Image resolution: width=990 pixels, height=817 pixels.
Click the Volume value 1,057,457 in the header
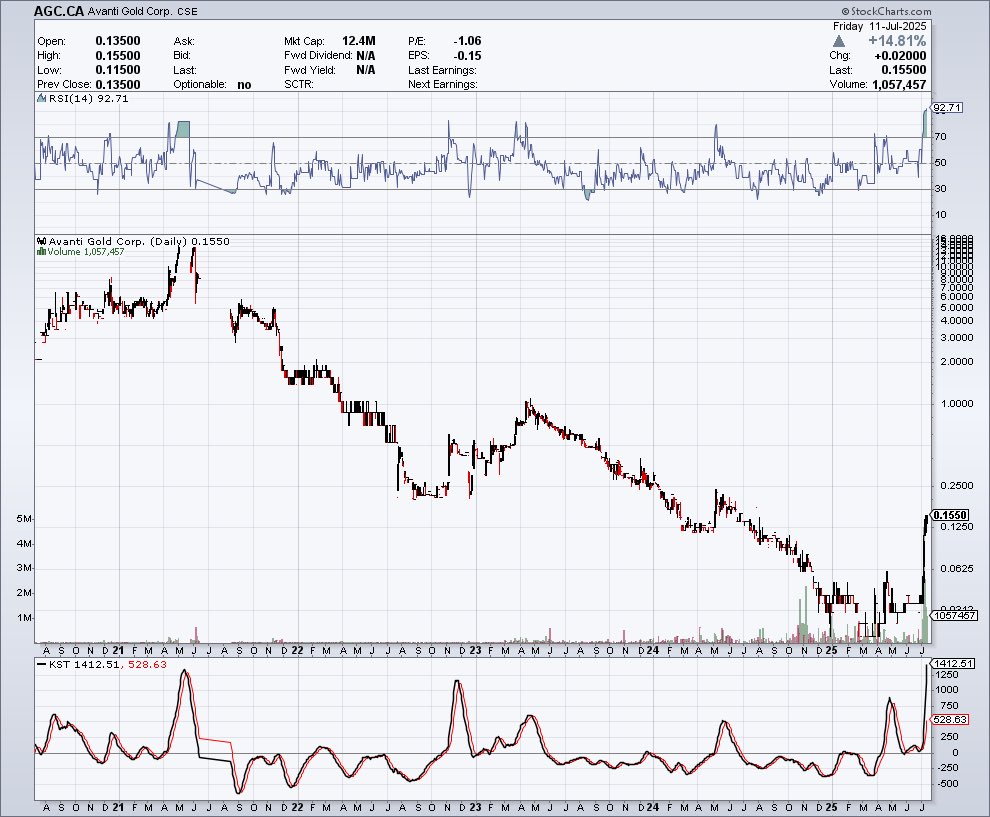click(x=899, y=85)
